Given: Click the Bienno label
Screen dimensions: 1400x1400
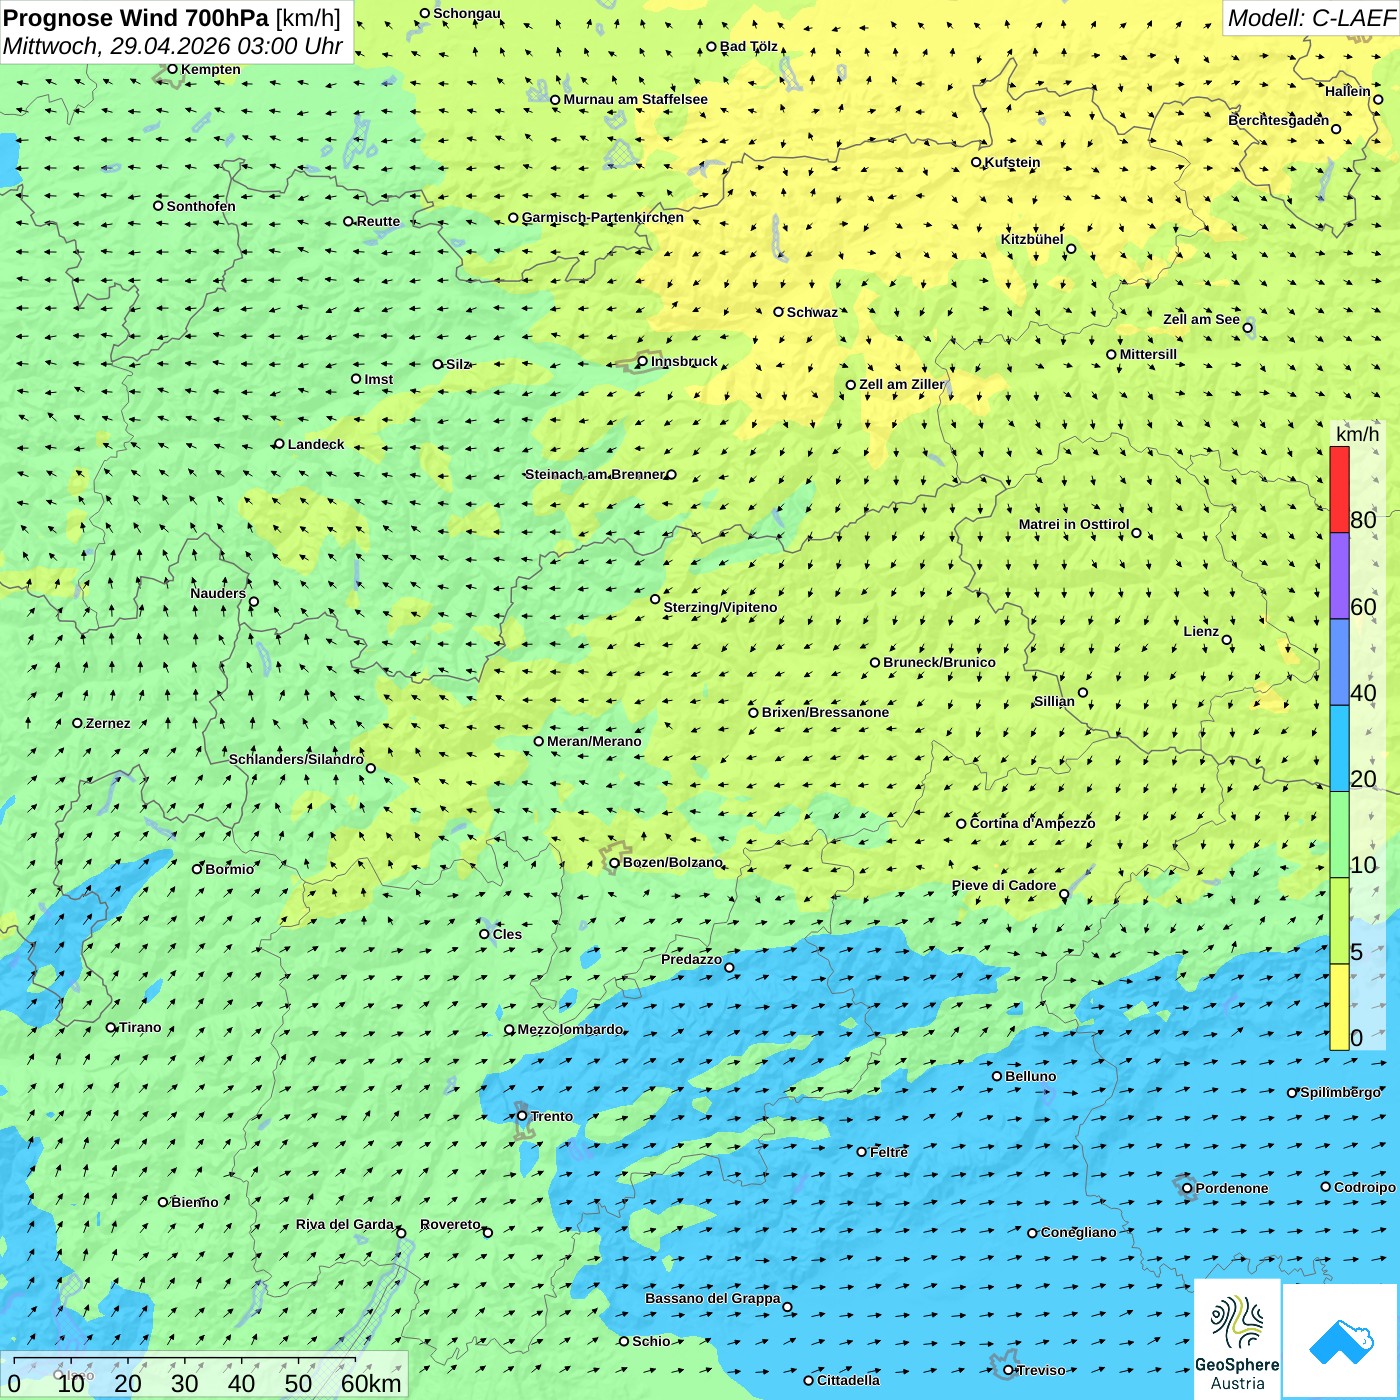Looking at the screenshot, I should (x=195, y=1202).
